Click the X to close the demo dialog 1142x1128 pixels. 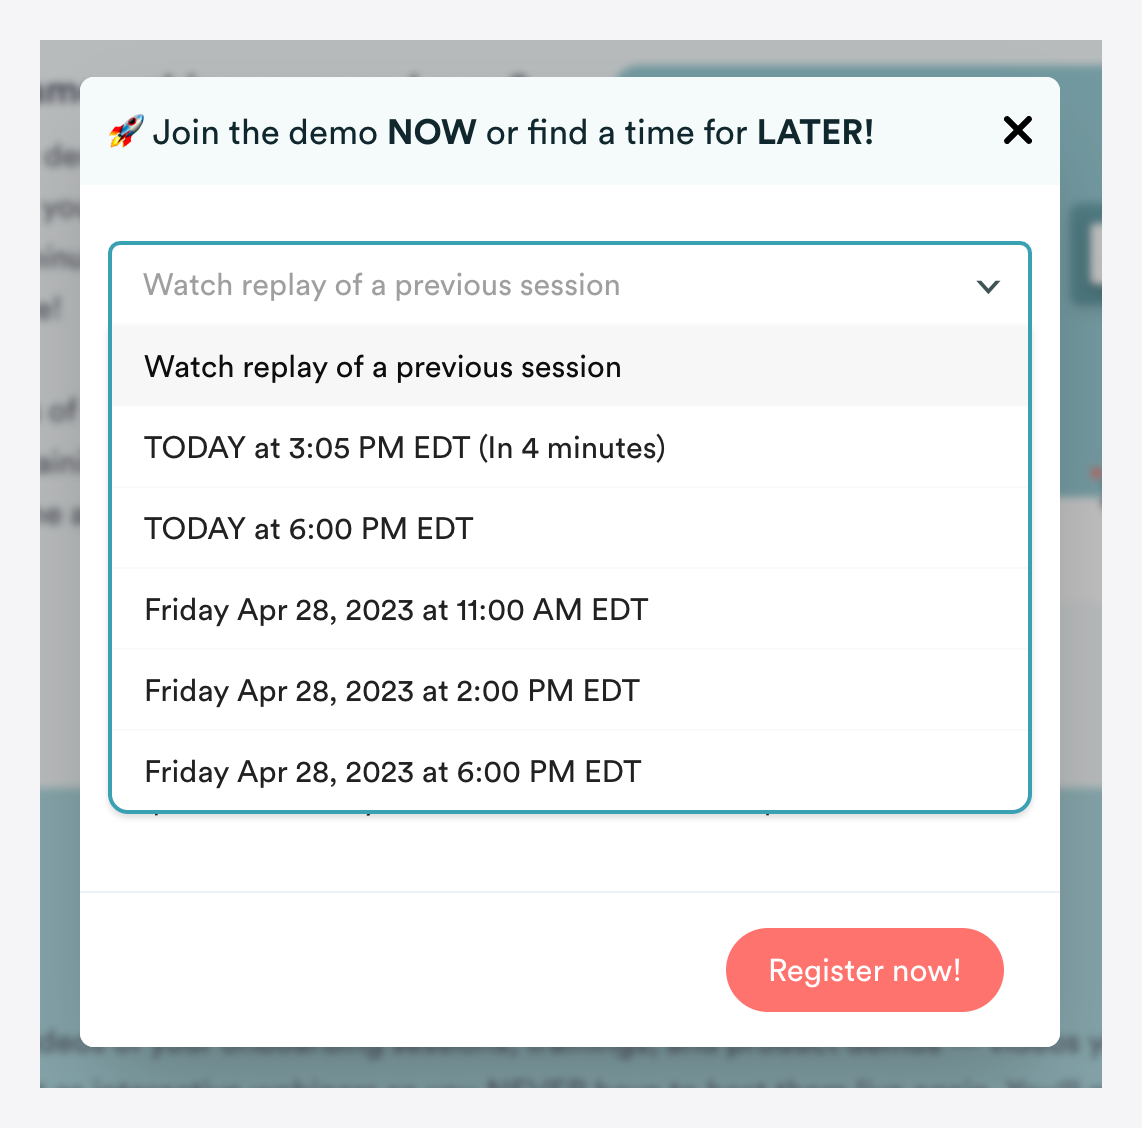click(1017, 130)
